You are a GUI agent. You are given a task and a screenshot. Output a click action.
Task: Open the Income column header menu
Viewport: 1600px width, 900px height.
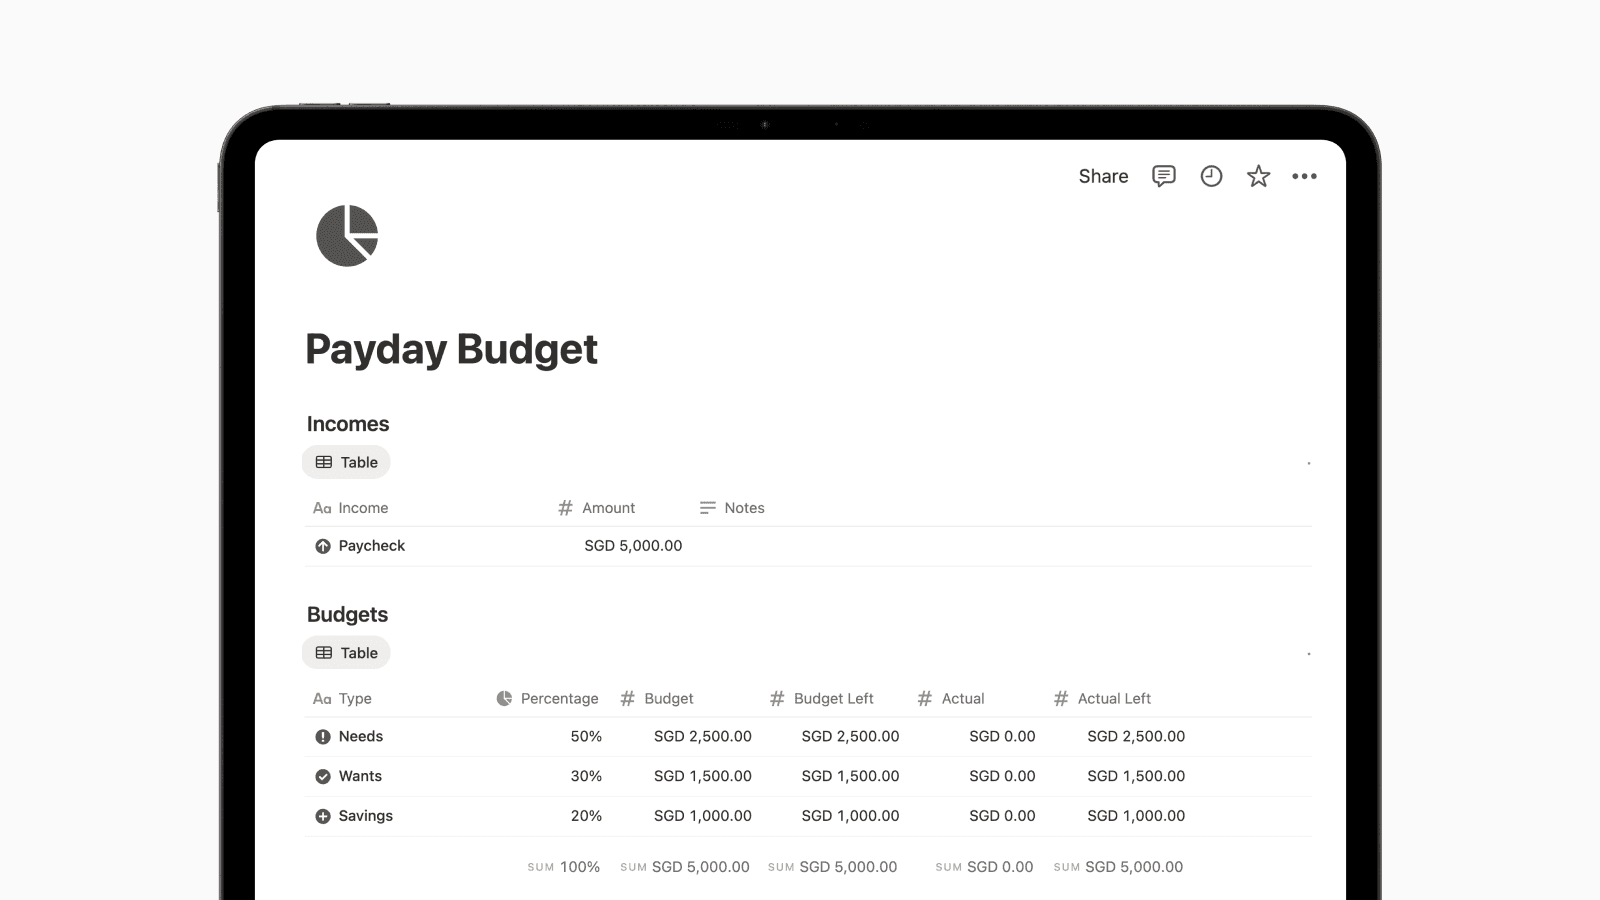[350, 508]
